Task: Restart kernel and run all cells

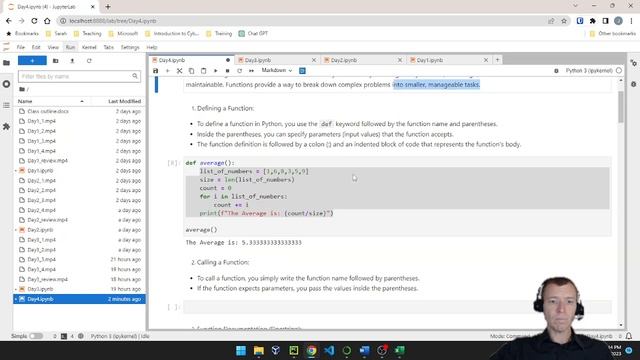Action: 251,71
